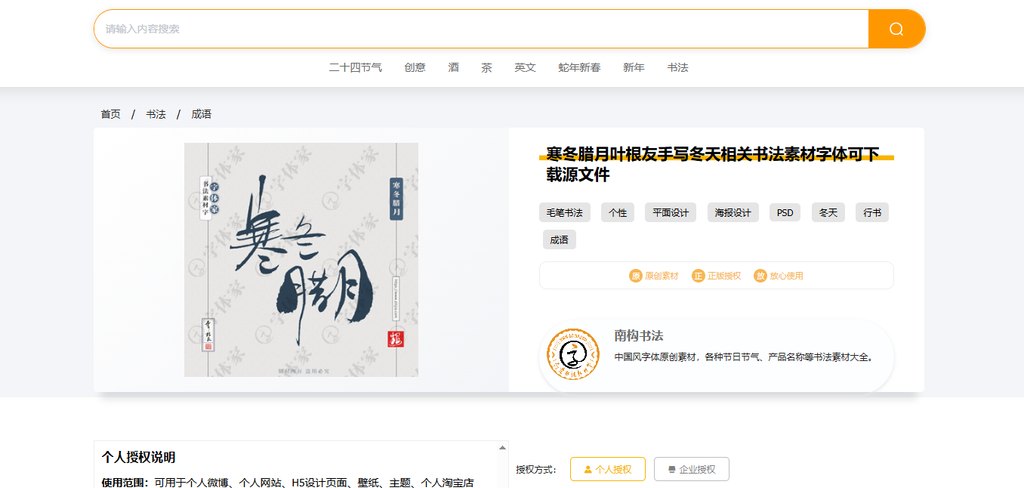Click the 成语 tag under the title

pyautogui.click(x=559, y=240)
